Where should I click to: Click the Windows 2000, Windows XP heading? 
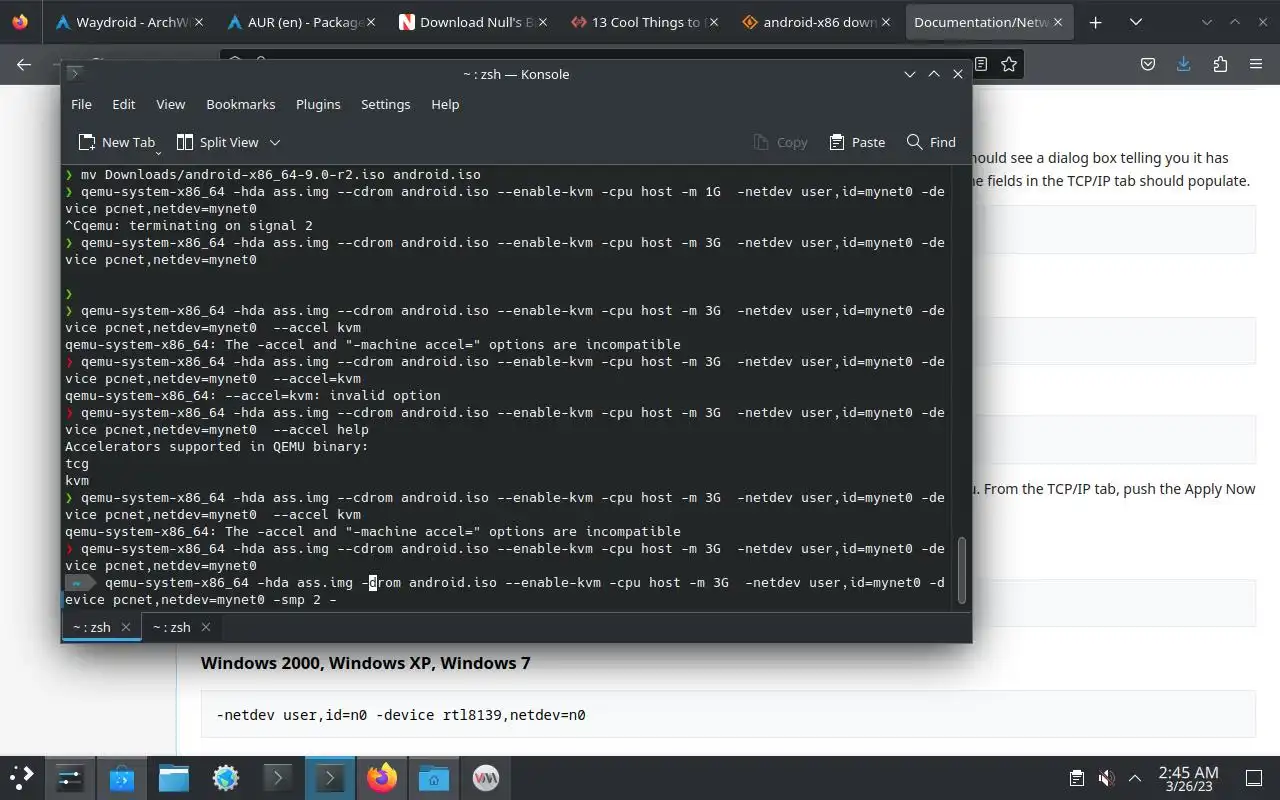tap(365, 663)
